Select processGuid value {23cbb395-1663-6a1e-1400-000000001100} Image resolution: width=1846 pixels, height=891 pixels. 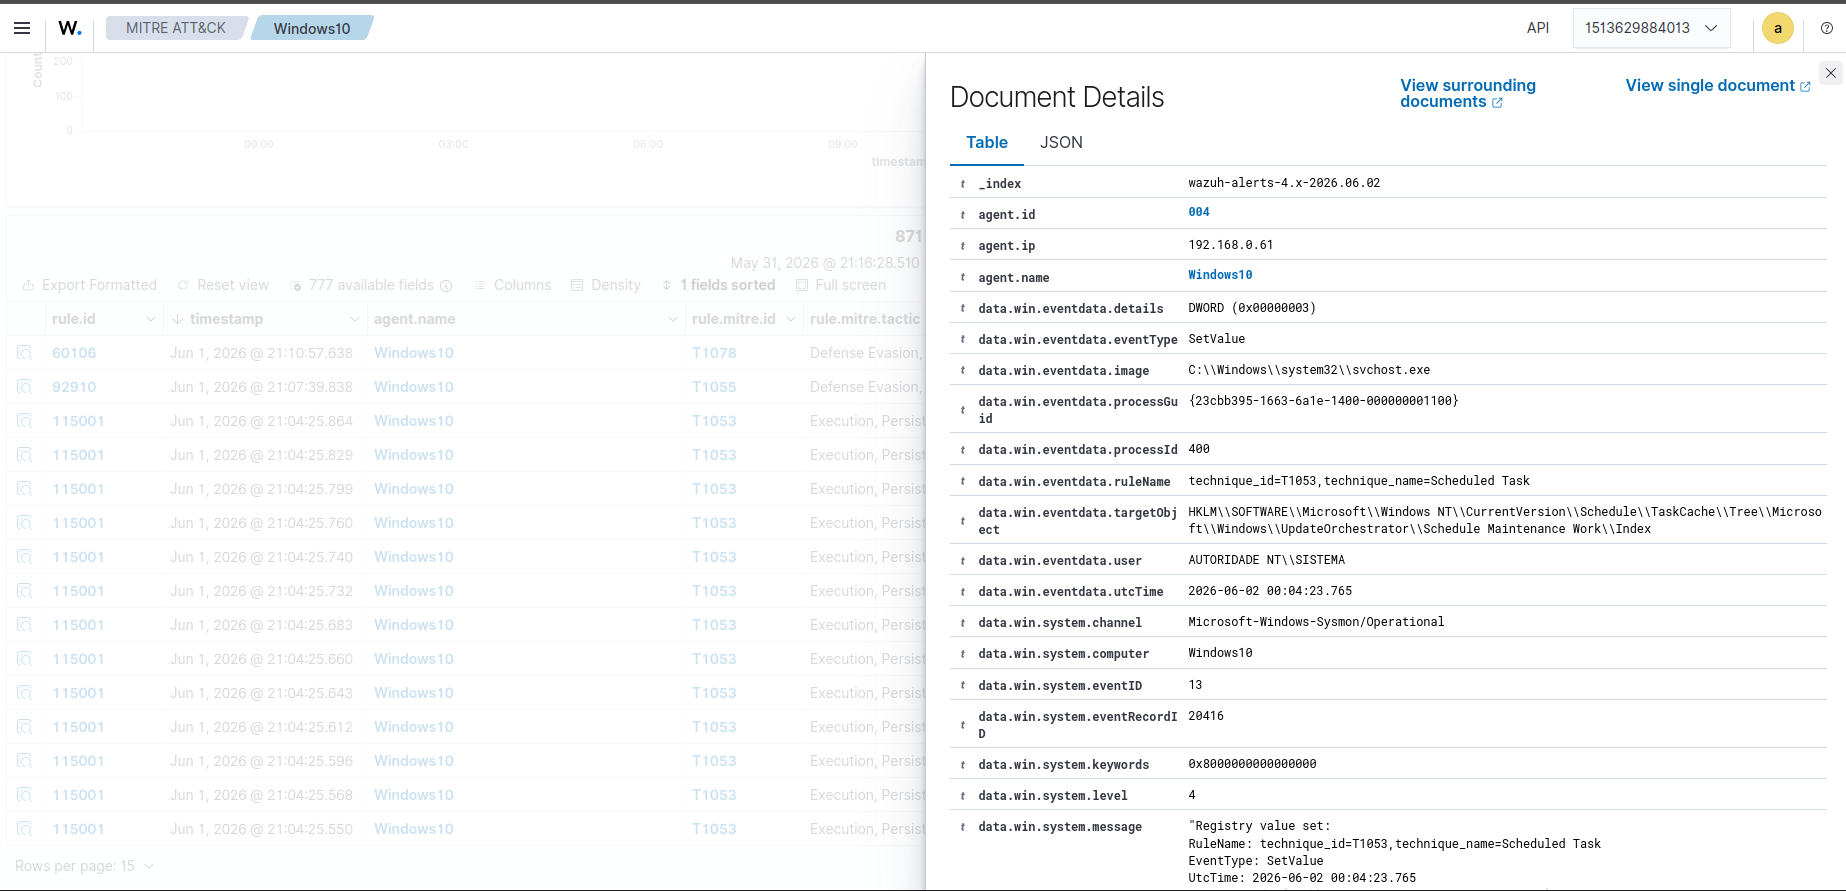1323,401
